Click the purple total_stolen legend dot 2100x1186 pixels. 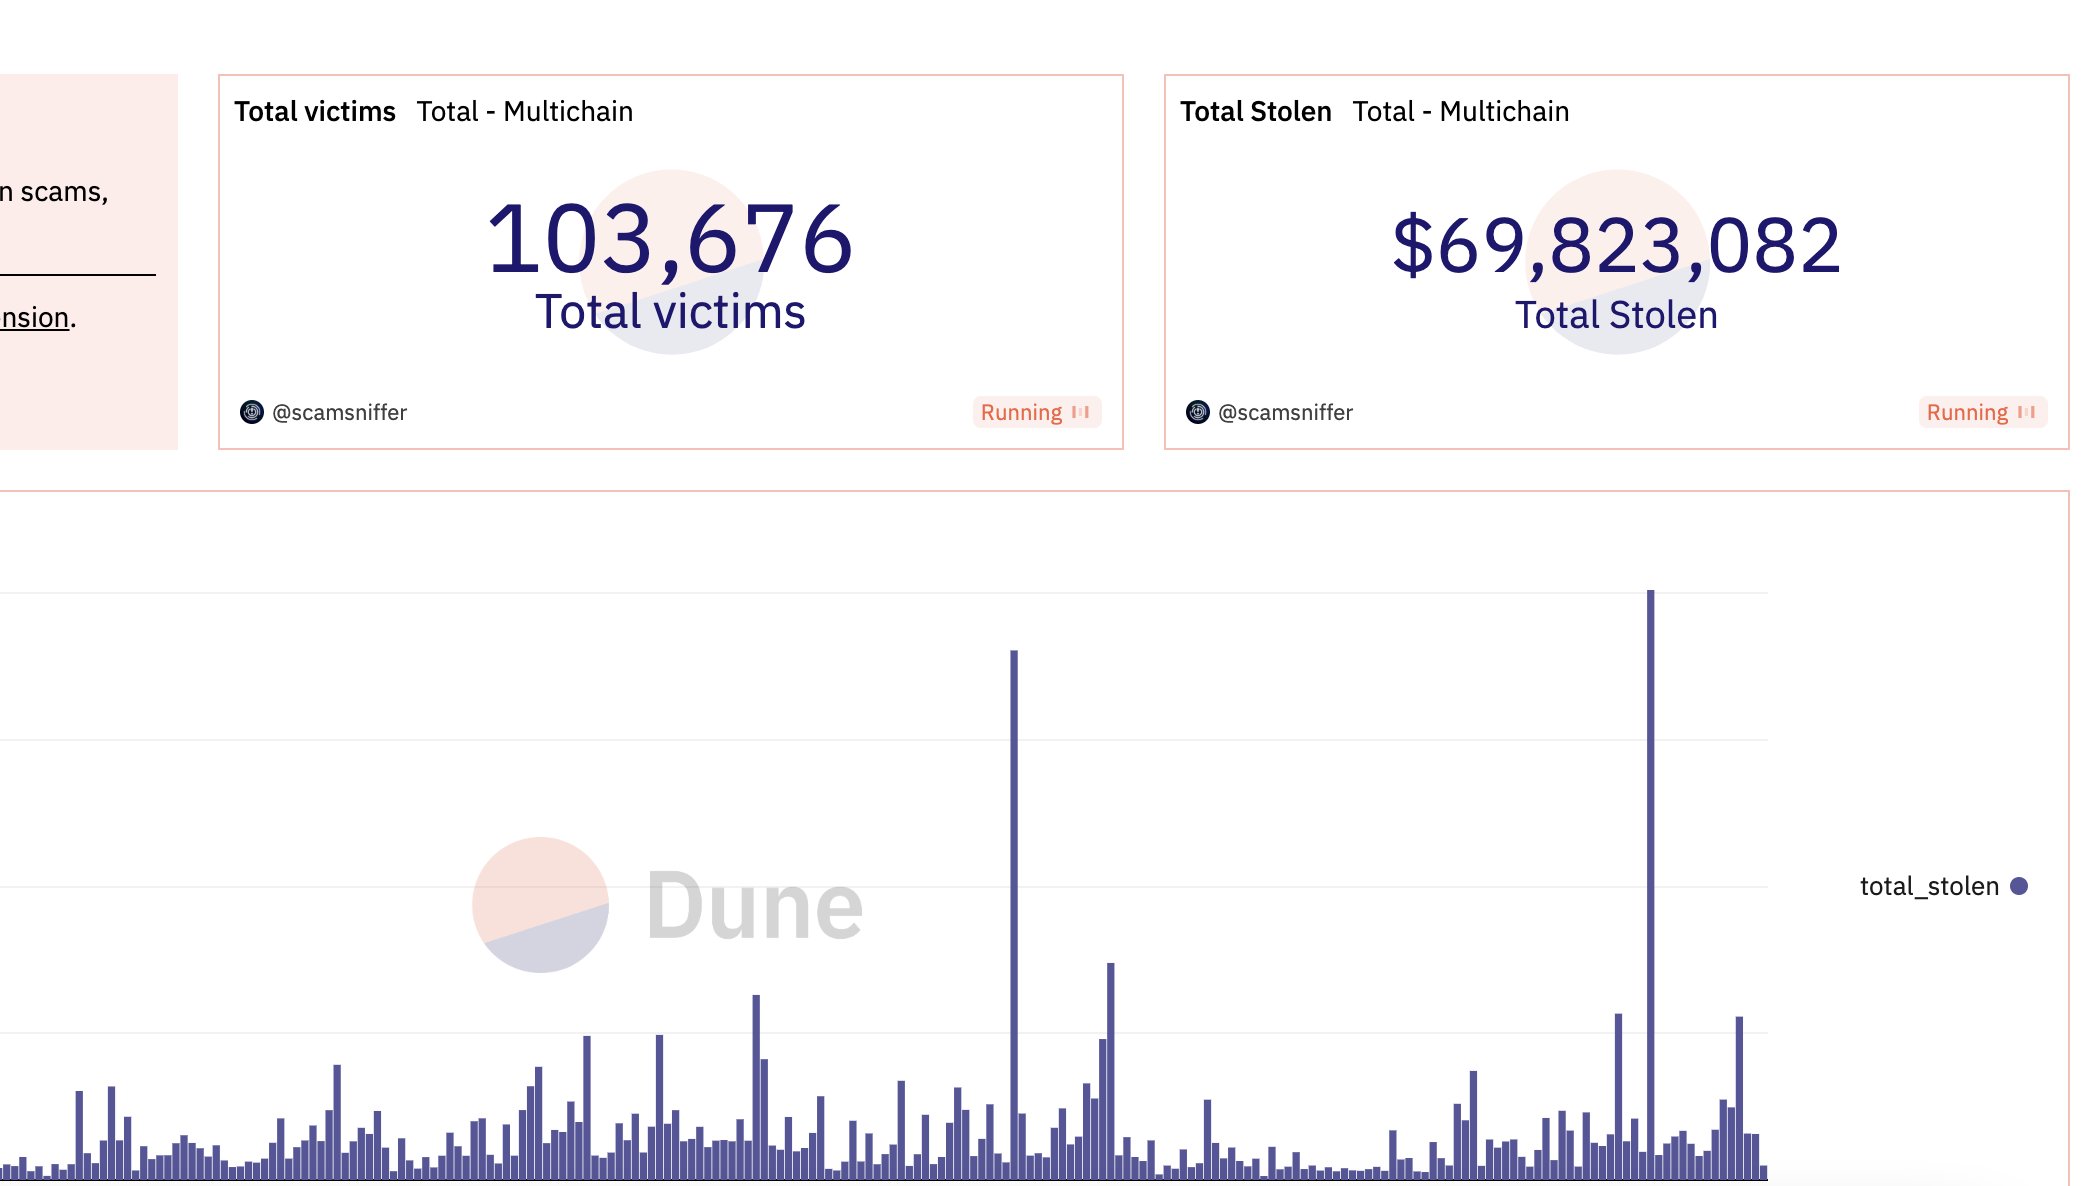point(2019,886)
